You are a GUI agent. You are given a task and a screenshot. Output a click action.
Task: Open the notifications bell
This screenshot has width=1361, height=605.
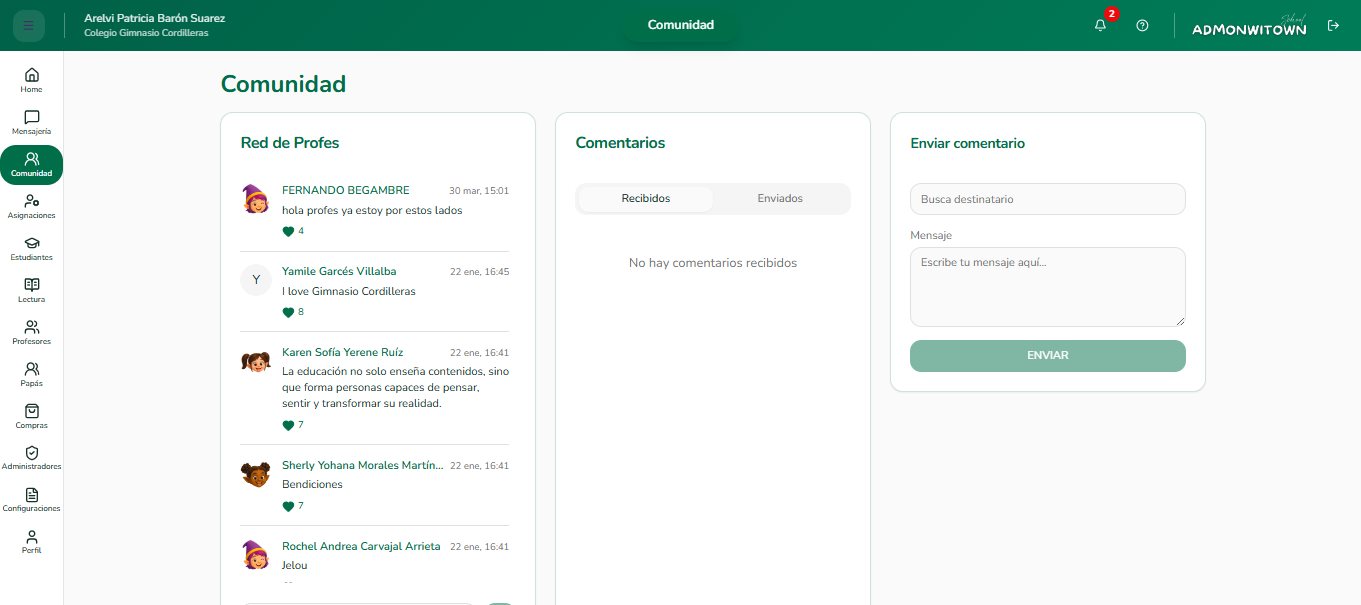[x=1100, y=25]
